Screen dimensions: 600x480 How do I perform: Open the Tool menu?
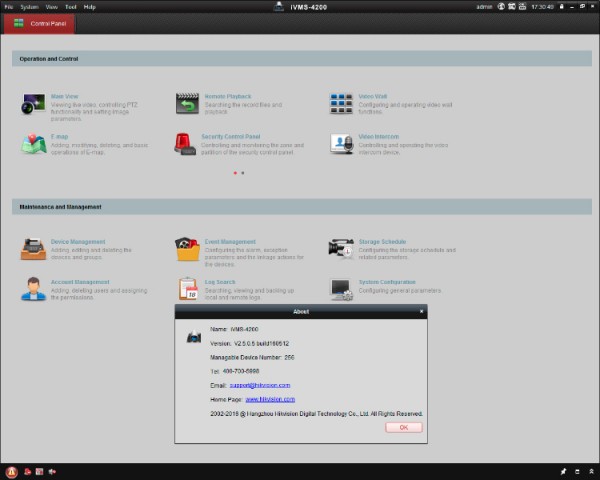[71, 7]
